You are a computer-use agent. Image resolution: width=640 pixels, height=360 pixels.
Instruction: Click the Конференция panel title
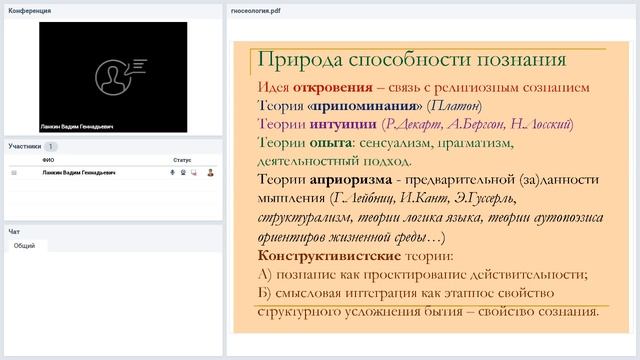point(30,11)
